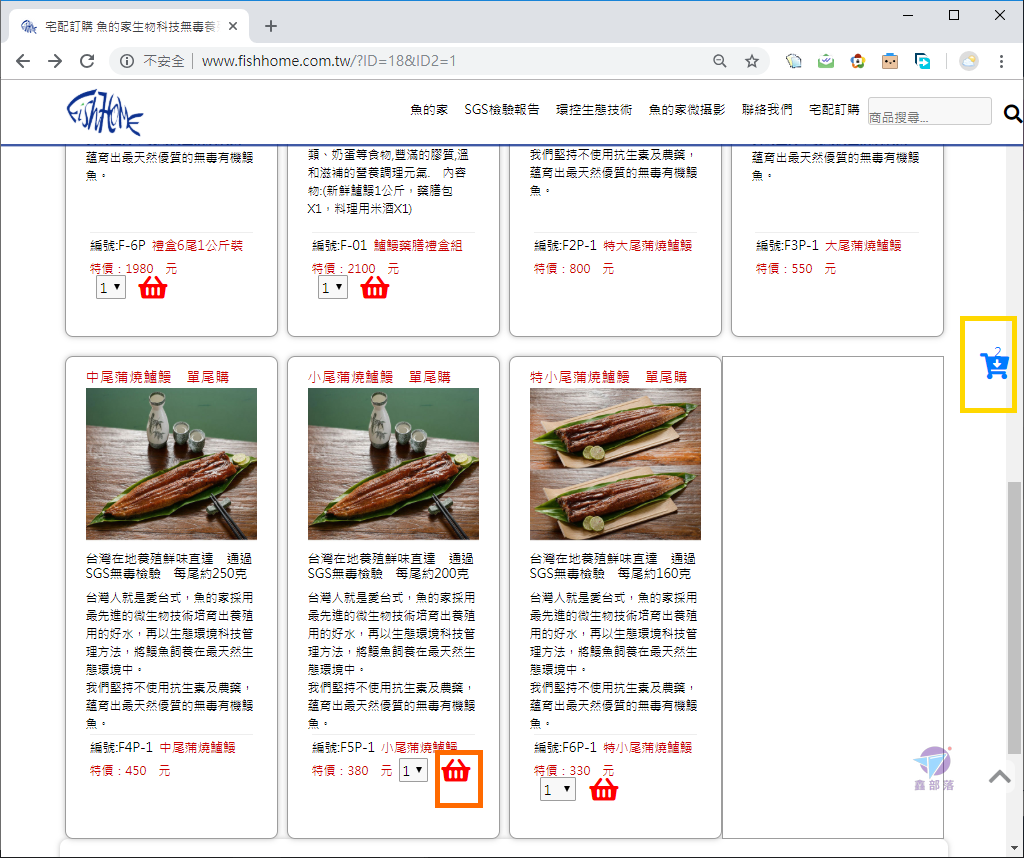
Task: Click in the 商品搜尋 search field
Action: [x=929, y=111]
